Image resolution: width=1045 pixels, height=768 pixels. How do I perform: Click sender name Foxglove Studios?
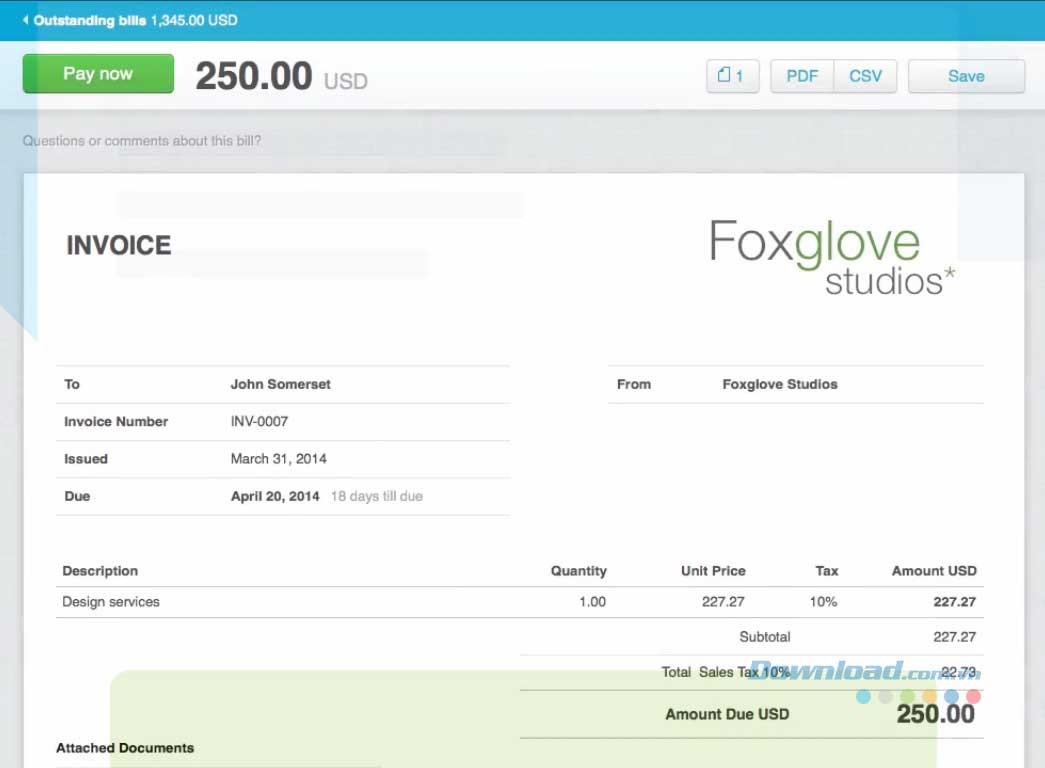tap(780, 384)
